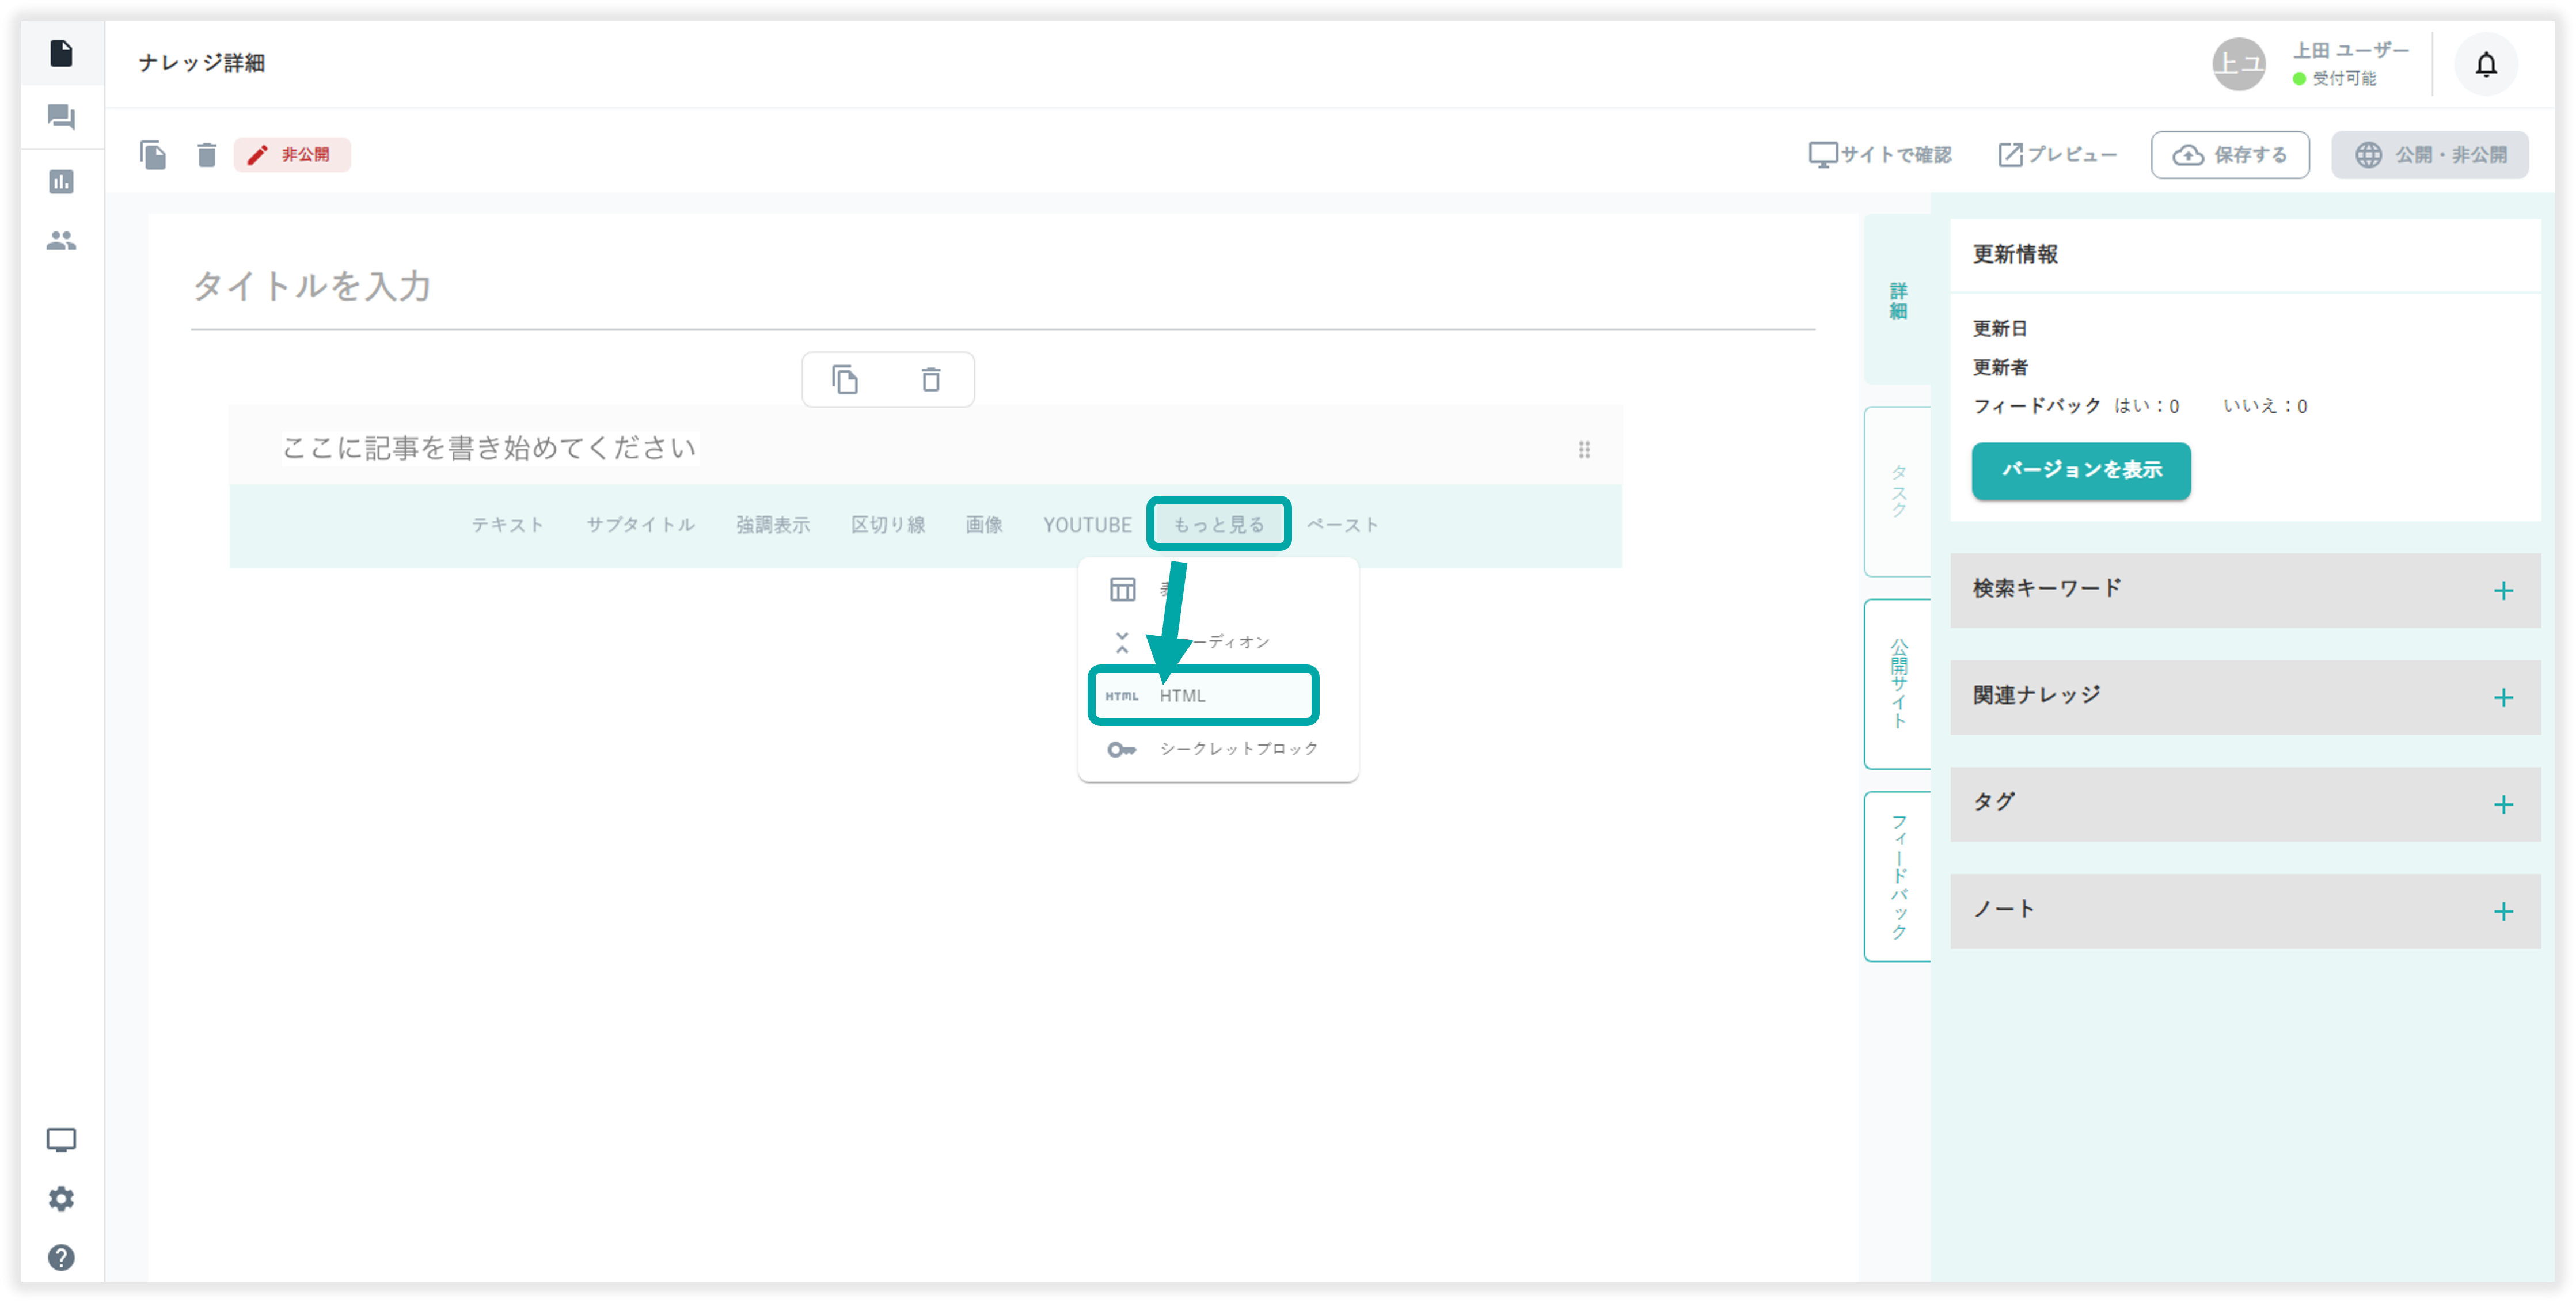This screenshot has height=1303, width=2576.
Task: Select HTML from the dropdown menu
Action: pyautogui.click(x=1203, y=696)
